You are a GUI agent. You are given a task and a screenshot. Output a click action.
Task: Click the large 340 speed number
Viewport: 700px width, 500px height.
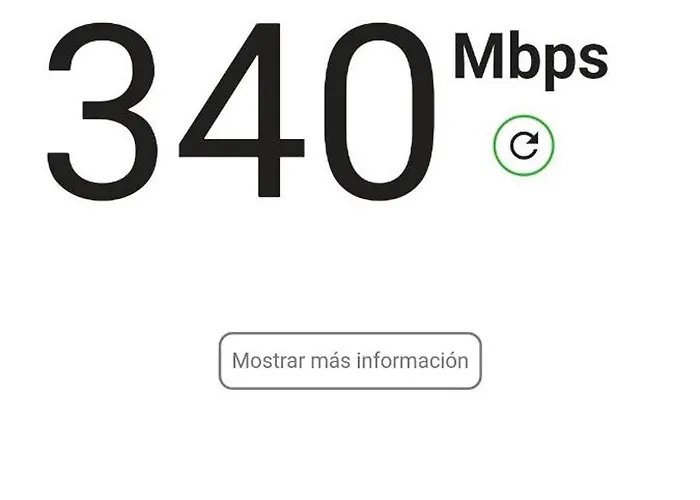tap(241, 111)
